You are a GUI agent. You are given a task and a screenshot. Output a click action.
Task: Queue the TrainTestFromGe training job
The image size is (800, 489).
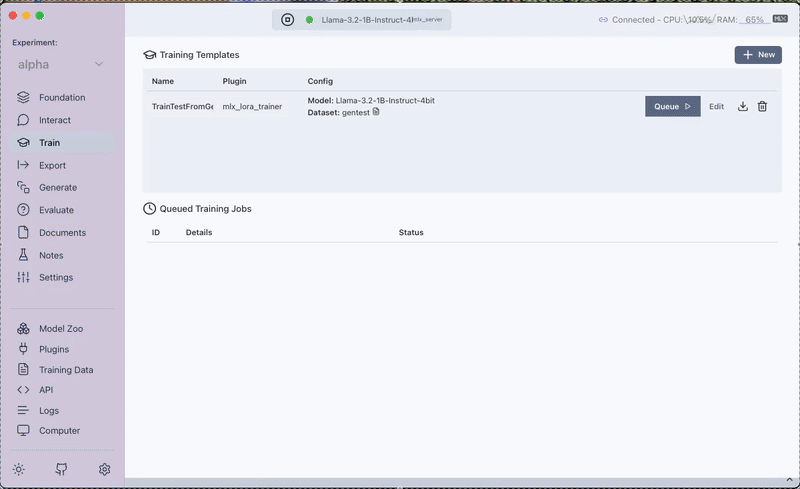click(x=672, y=107)
